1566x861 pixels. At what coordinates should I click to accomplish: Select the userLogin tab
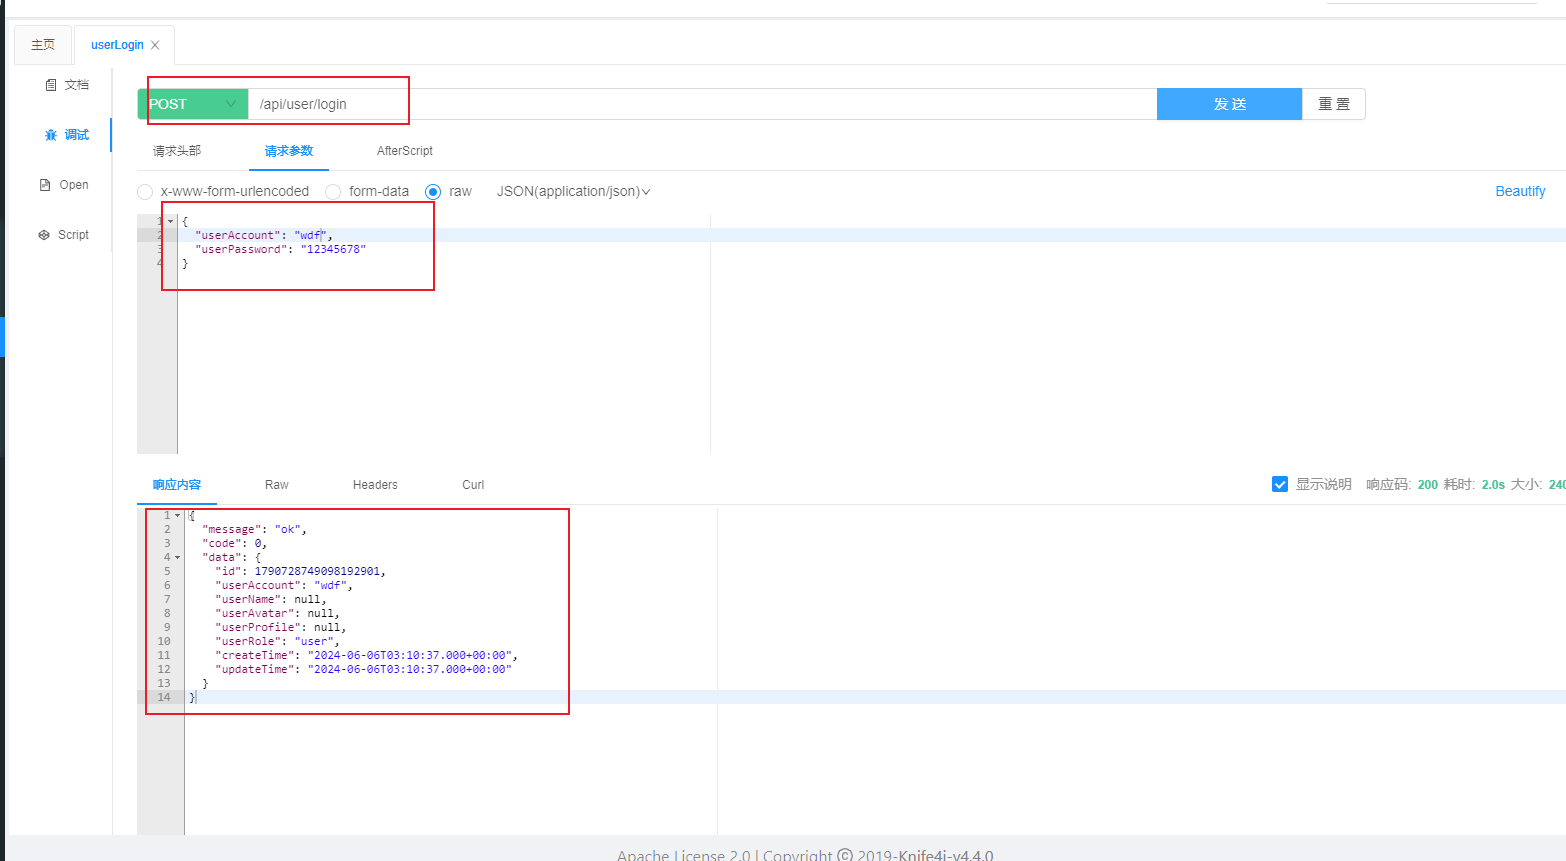pos(117,45)
